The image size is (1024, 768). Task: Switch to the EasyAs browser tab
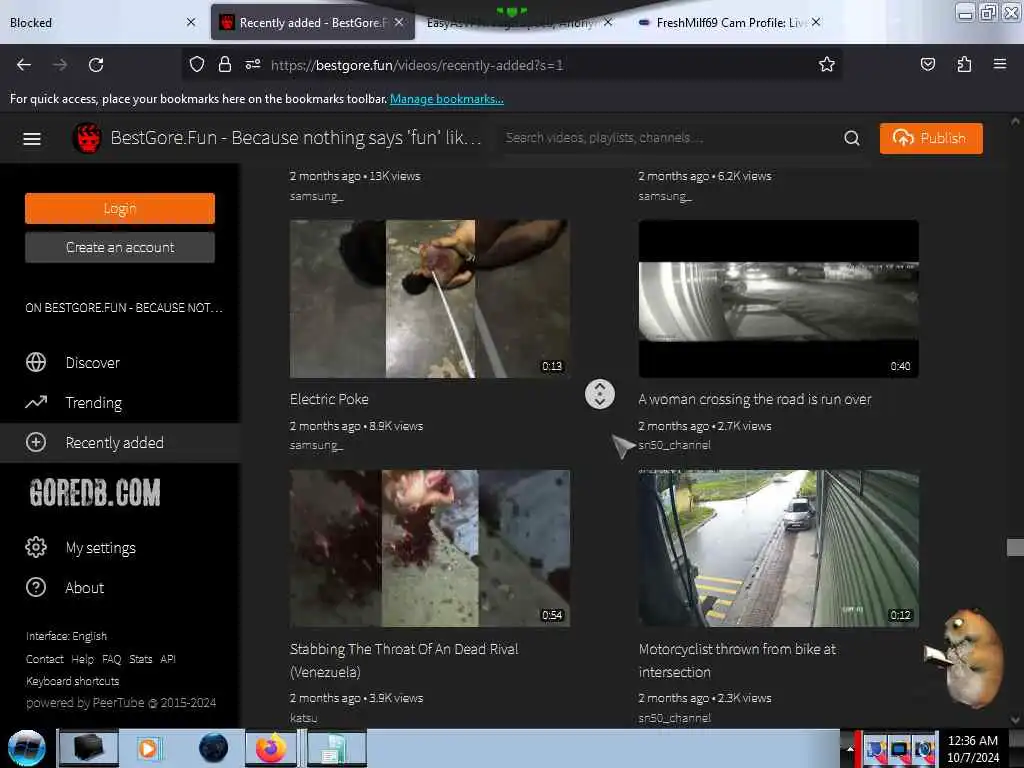(x=513, y=23)
